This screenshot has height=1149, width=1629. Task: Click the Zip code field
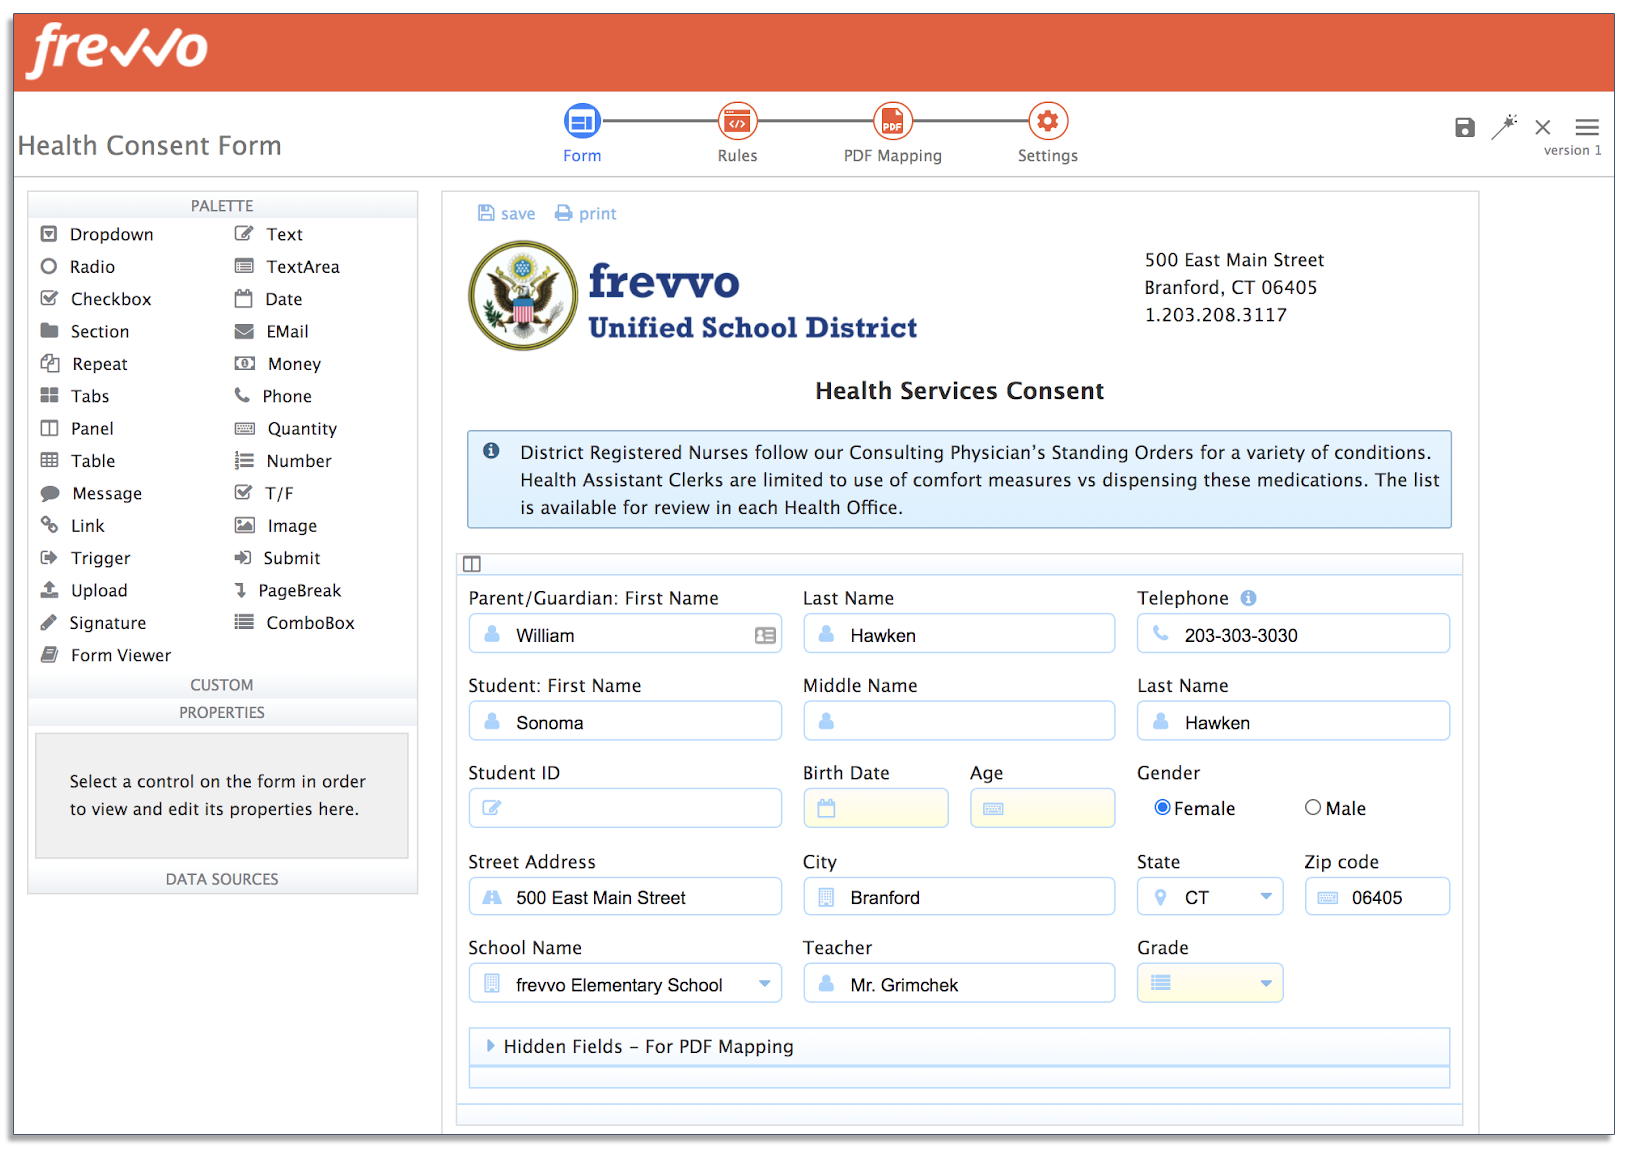click(x=1377, y=897)
